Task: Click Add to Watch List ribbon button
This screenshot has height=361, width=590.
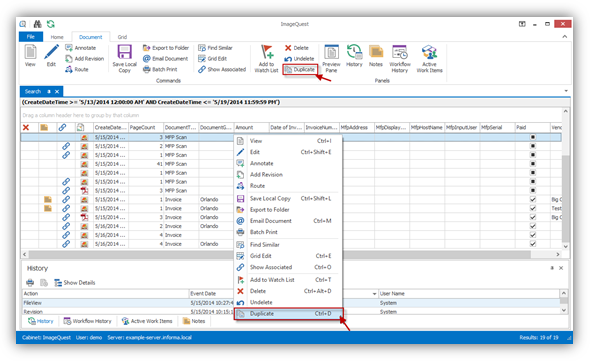Action: (266, 58)
